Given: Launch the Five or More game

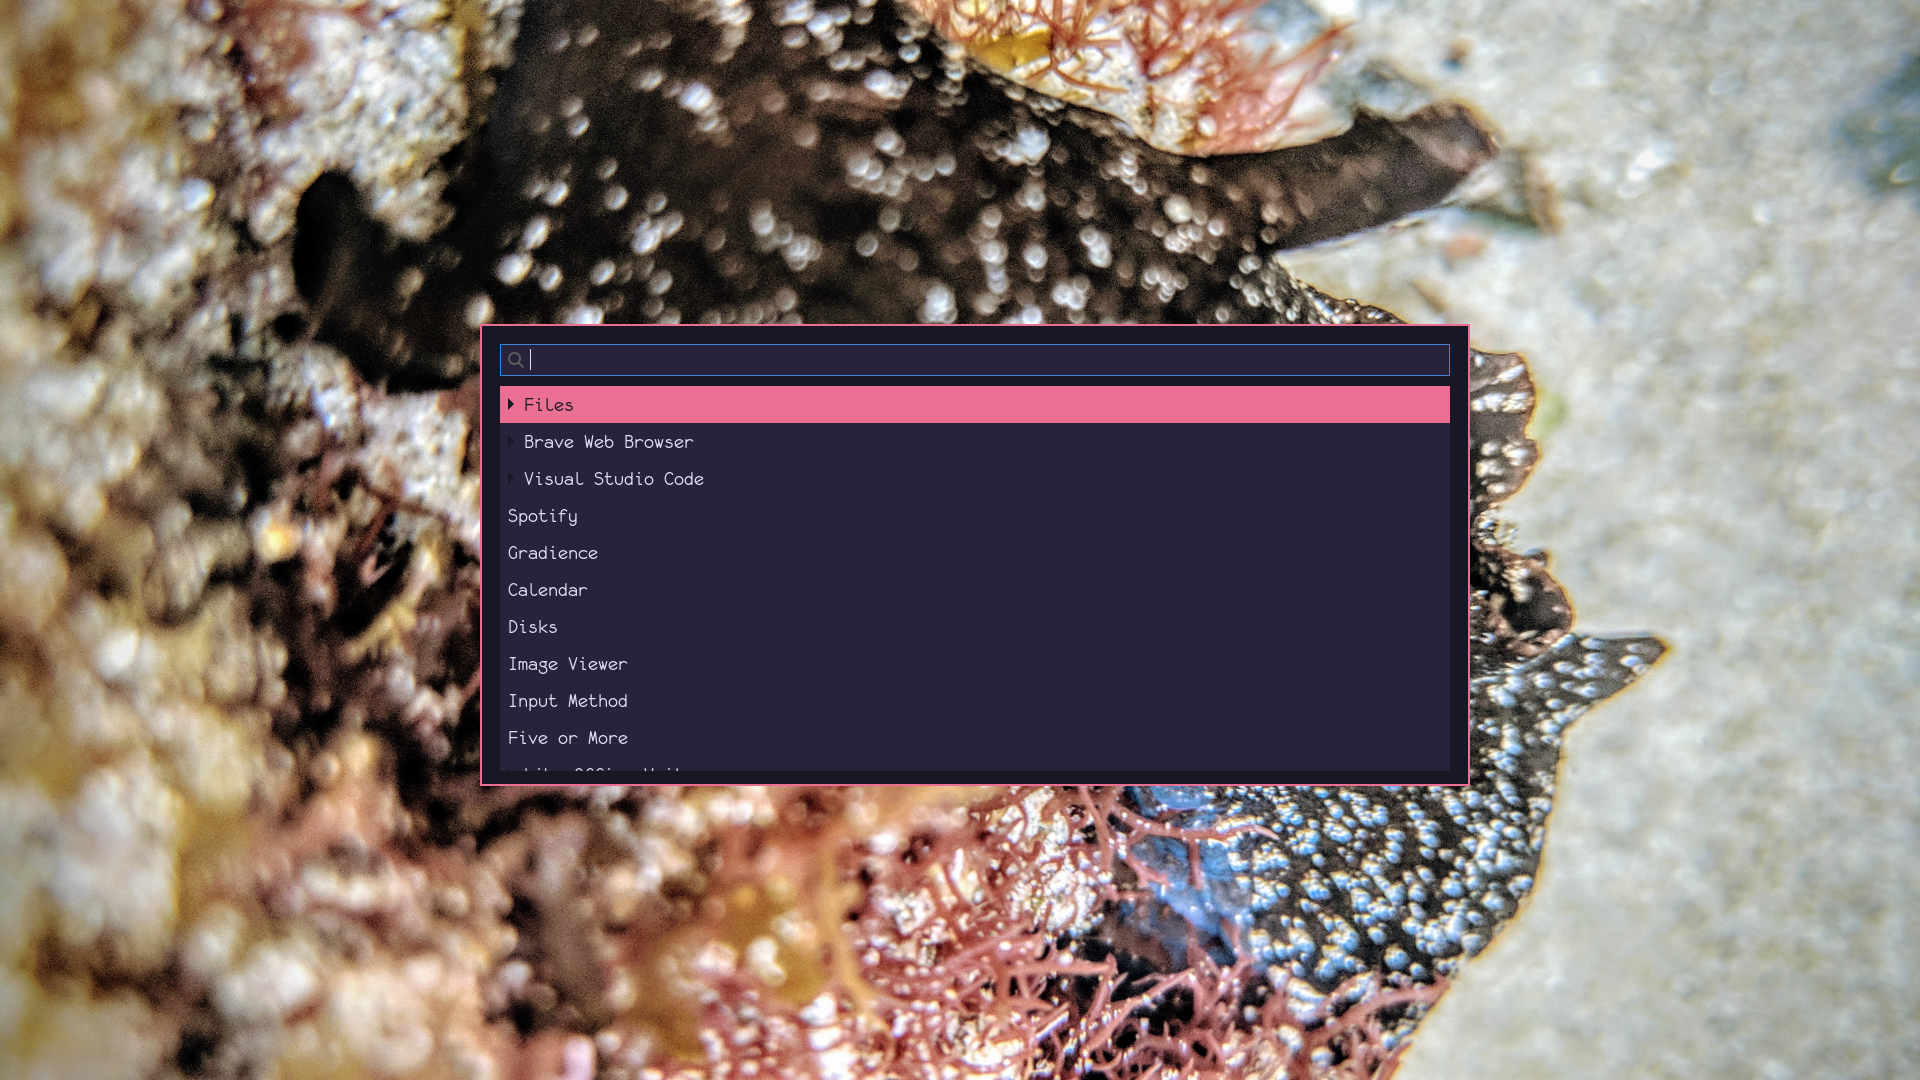Looking at the screenshot, I should click(x=568, y=738).
